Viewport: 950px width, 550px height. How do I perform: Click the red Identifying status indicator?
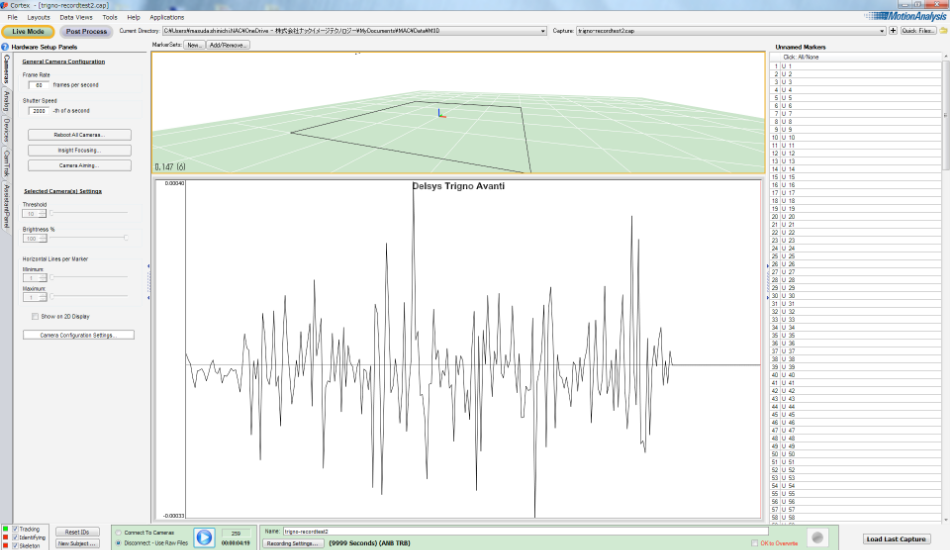pyautogui.click(x=5, y=537)
